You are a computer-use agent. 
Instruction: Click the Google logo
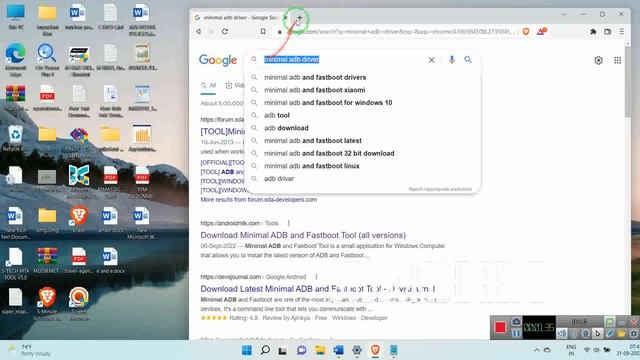218,60
